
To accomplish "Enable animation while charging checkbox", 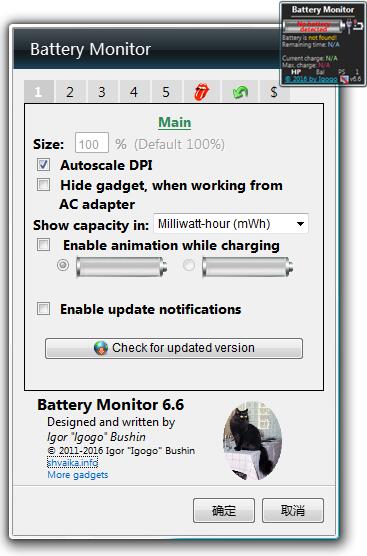I will [x=44, y=245].
